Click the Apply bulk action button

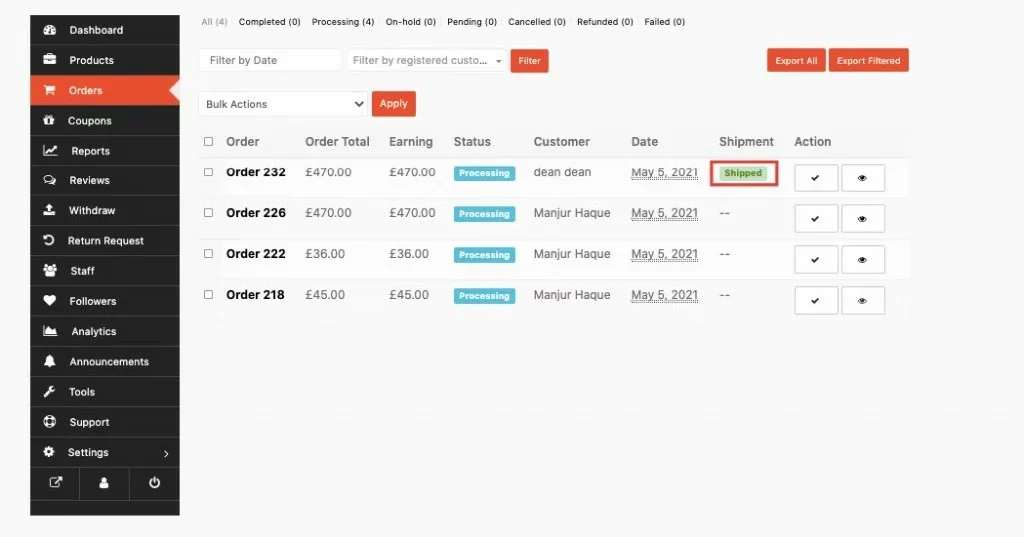click(x=394, y=103)
